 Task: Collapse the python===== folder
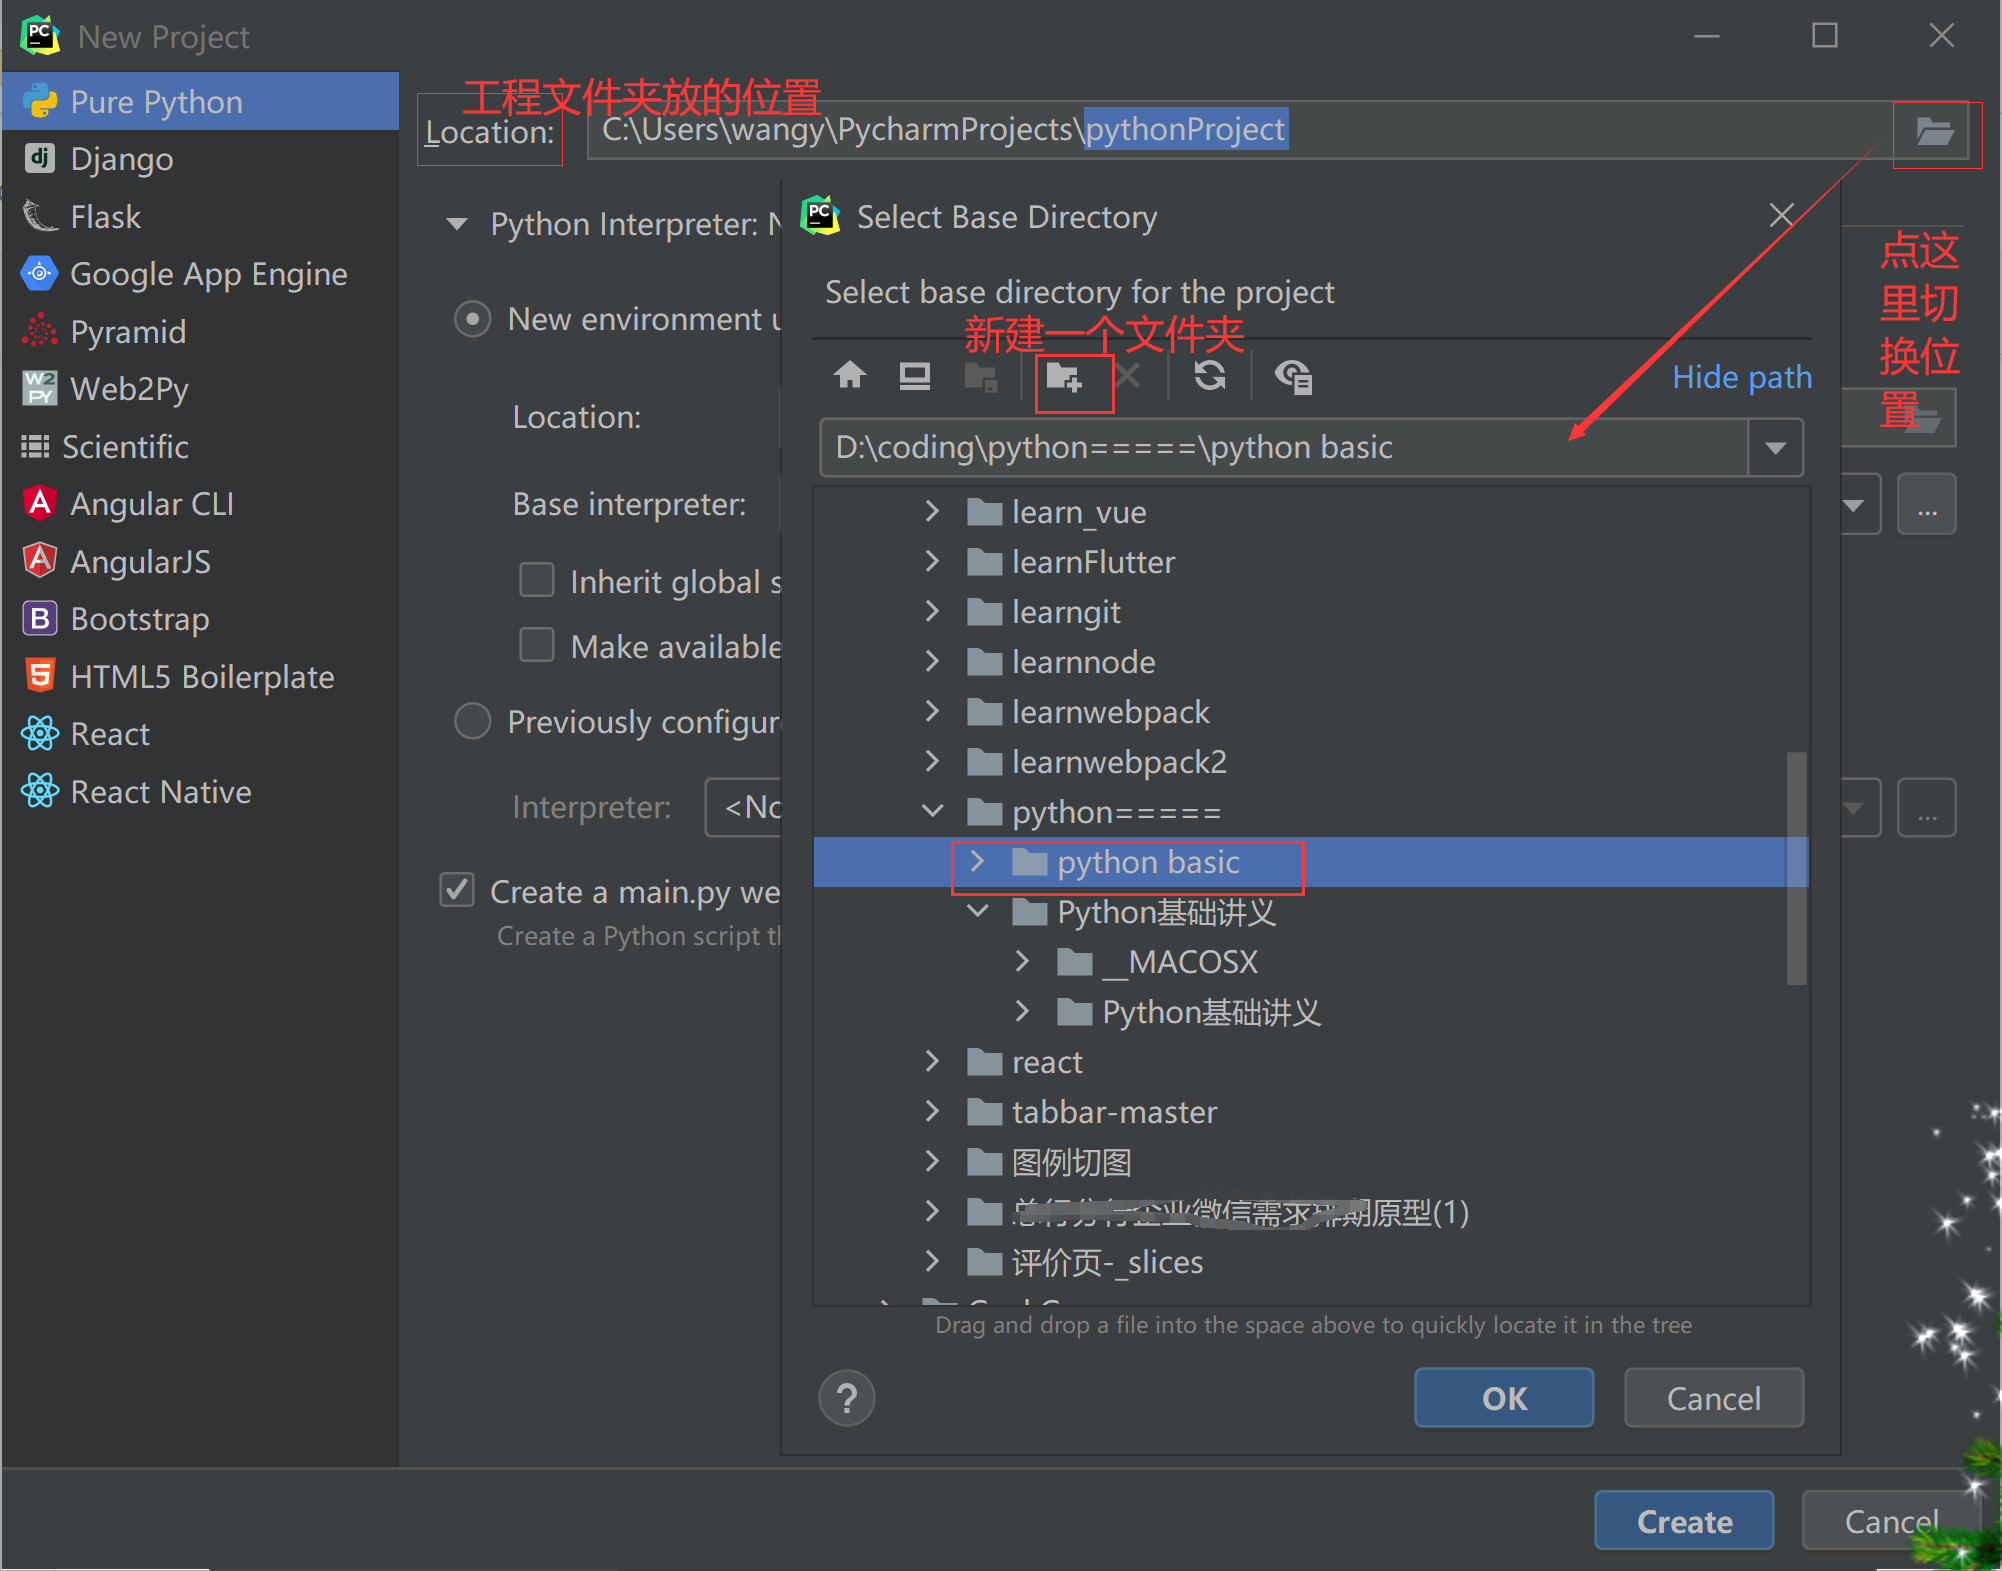tap(932, 811)
